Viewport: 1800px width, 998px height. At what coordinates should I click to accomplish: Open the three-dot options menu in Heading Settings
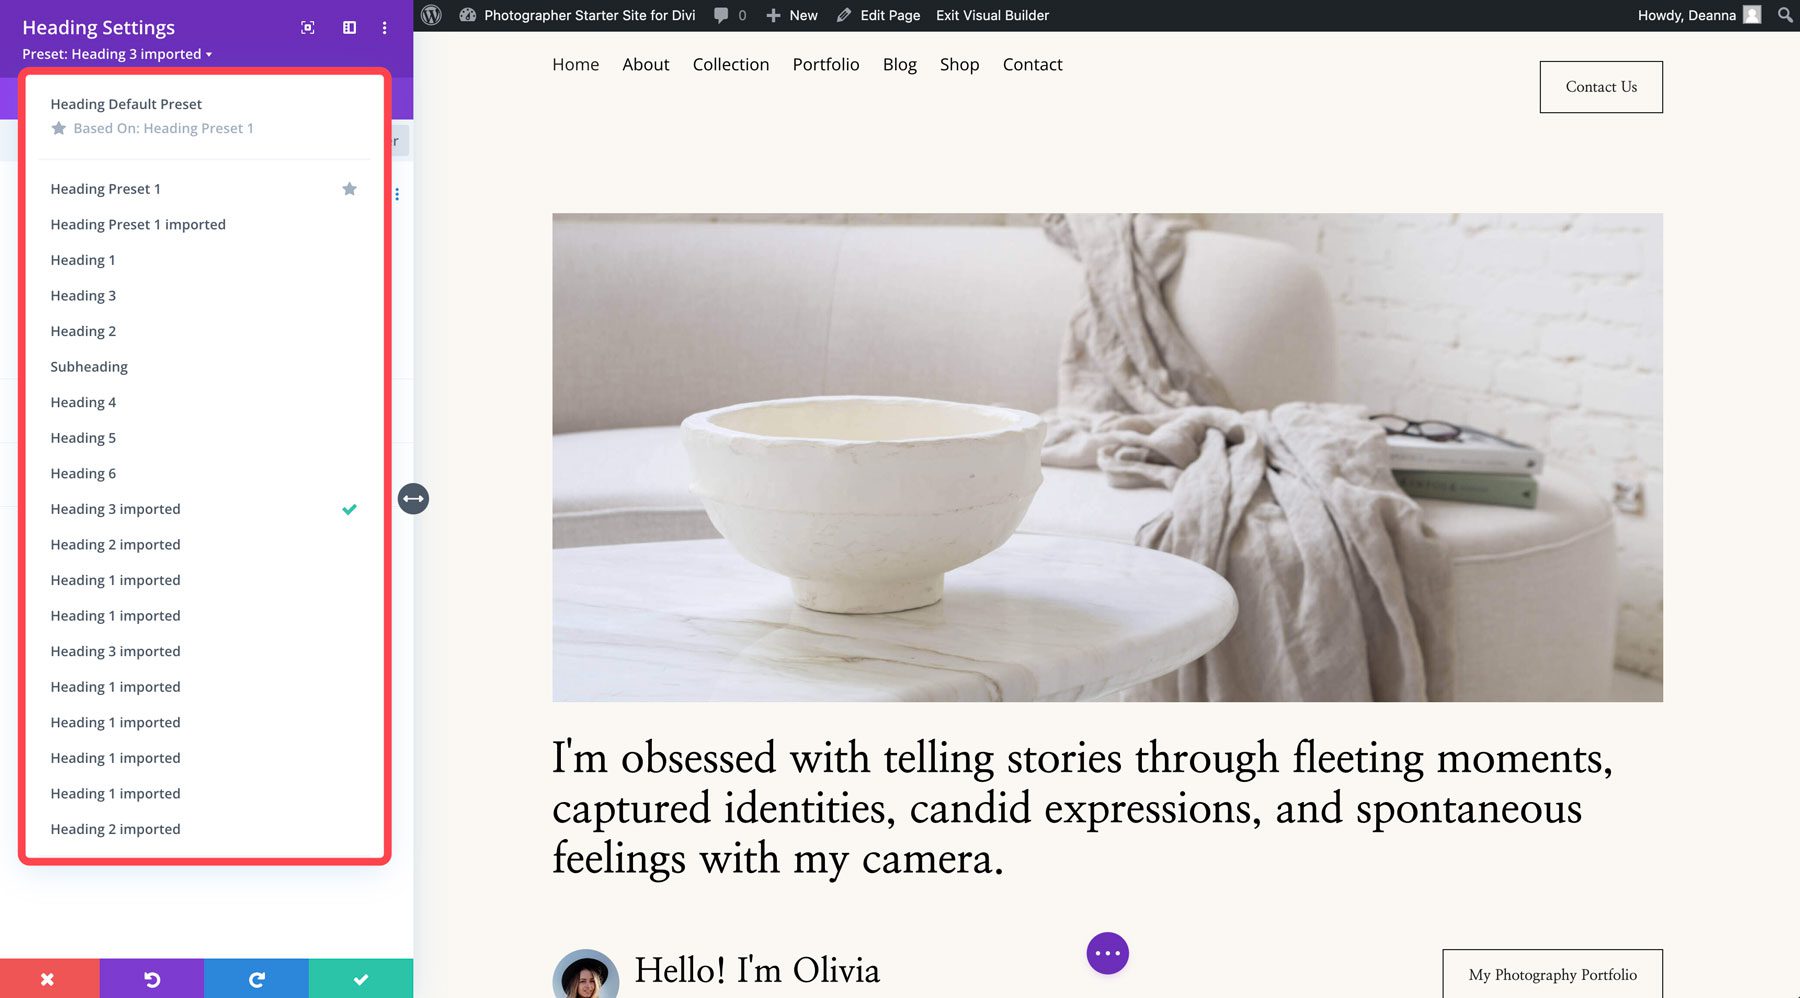click(x=384, y=28)
